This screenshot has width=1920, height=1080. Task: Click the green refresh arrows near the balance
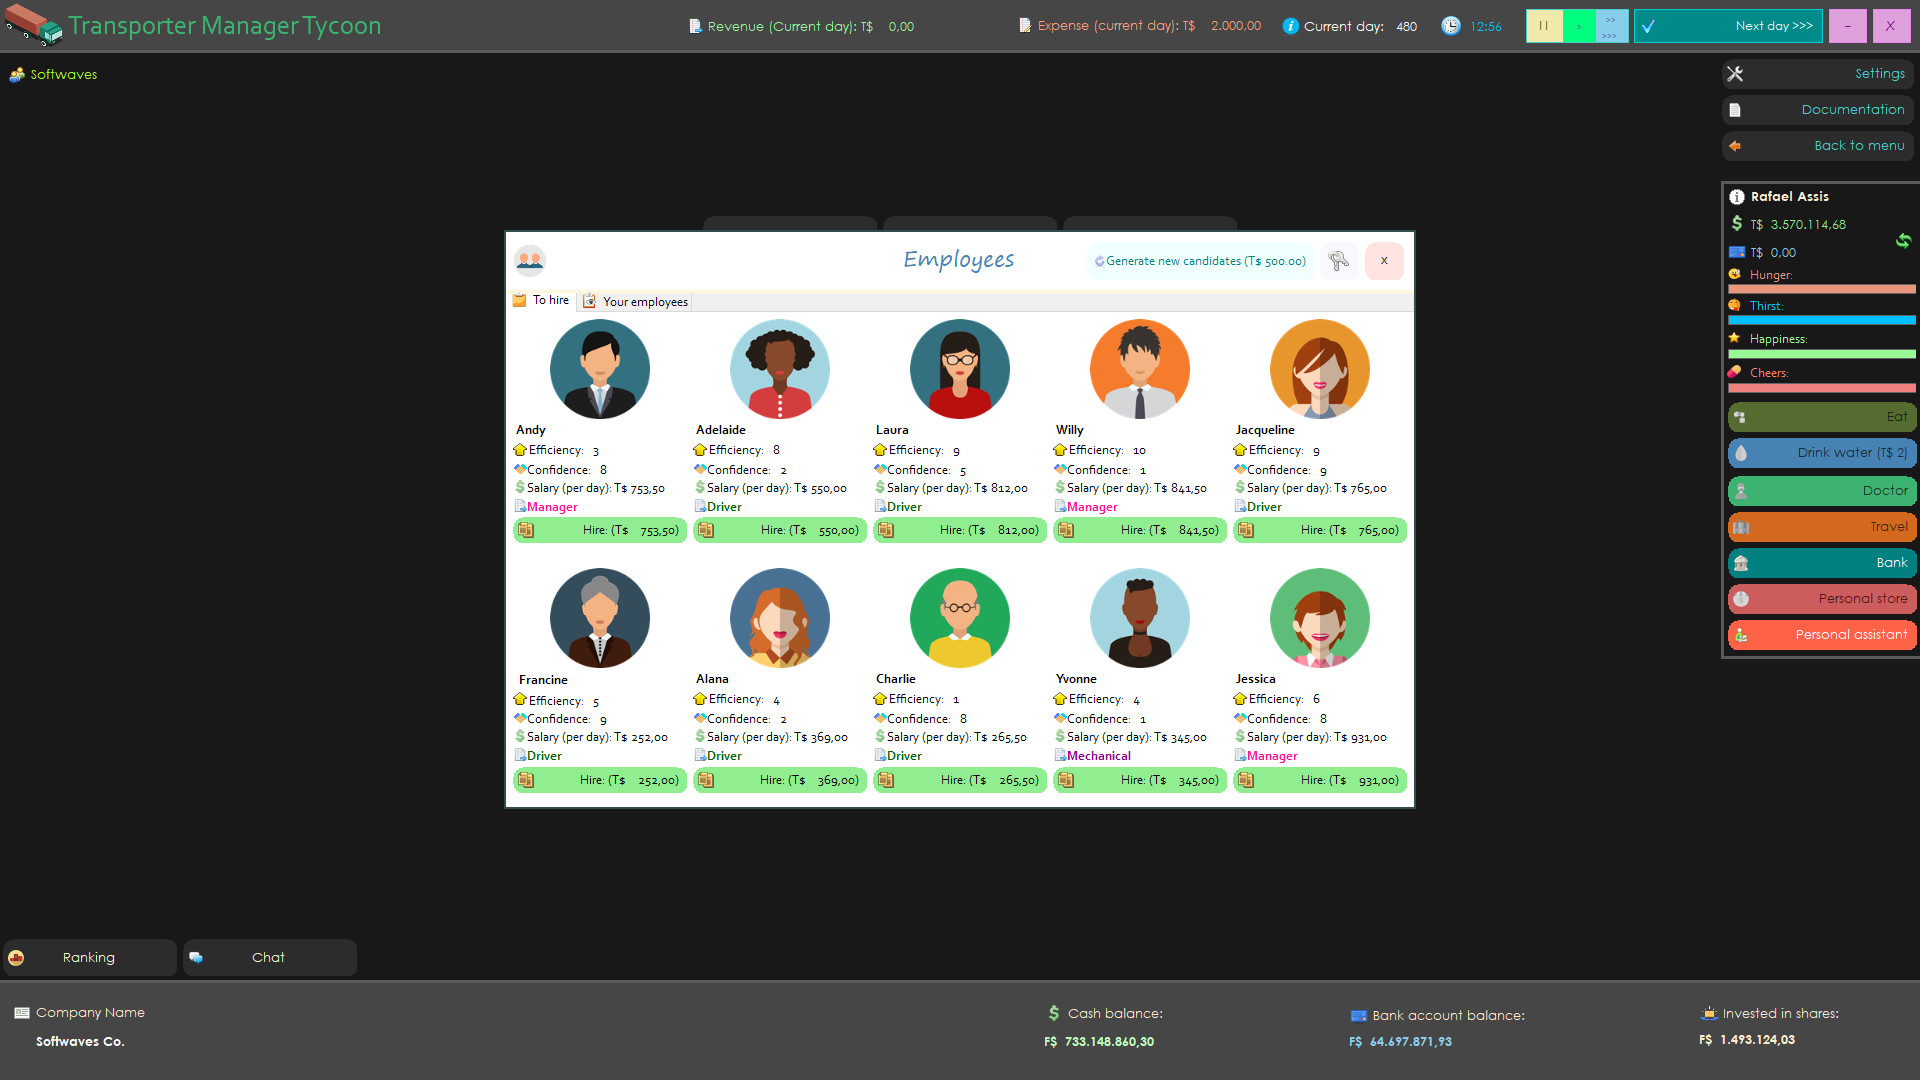click(1903, 241)
